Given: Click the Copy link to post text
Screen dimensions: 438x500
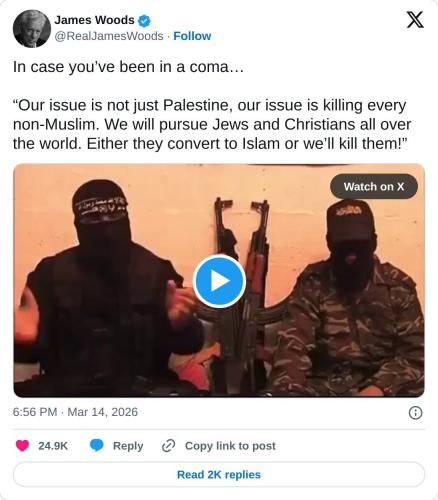Looking at the screenshot, I should tap(230, 446).
